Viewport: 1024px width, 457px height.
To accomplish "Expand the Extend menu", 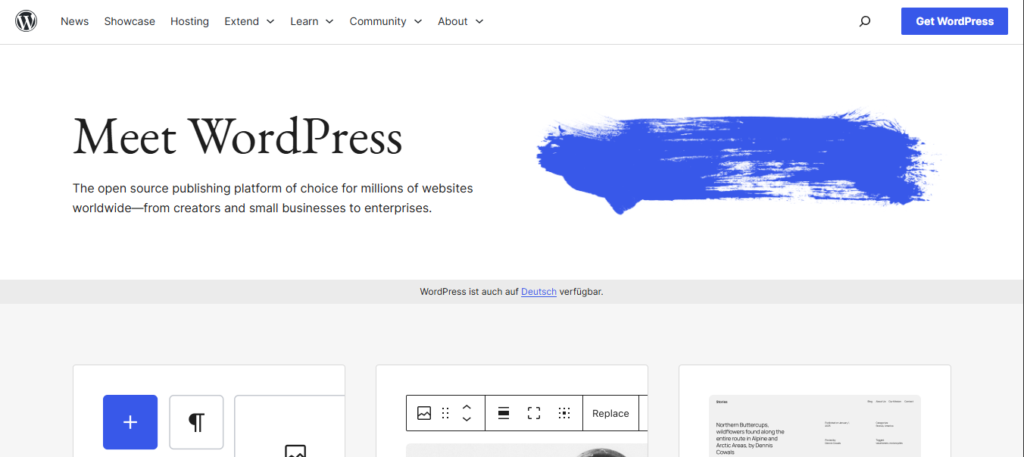I will 249,22.
